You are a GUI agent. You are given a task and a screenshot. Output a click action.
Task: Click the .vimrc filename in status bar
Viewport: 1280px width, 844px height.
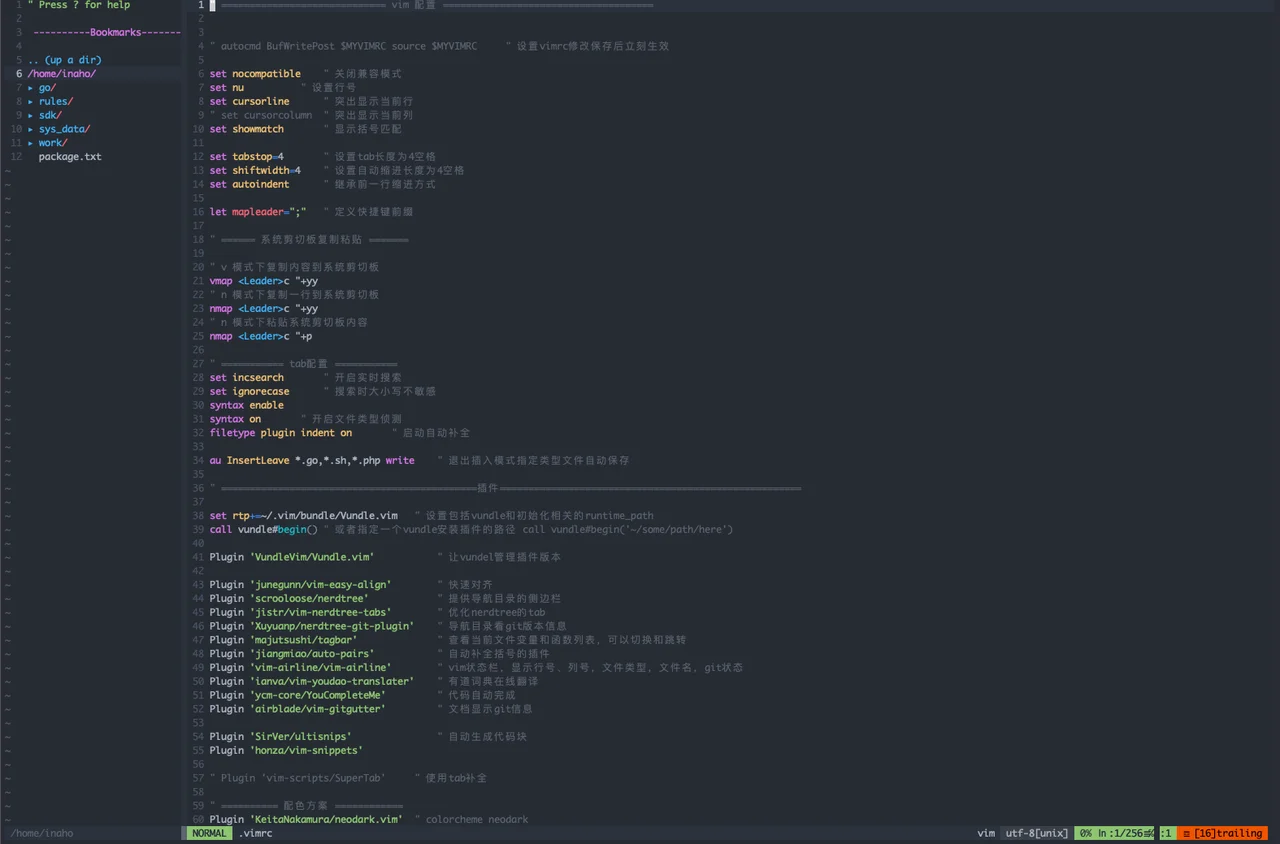255,833
